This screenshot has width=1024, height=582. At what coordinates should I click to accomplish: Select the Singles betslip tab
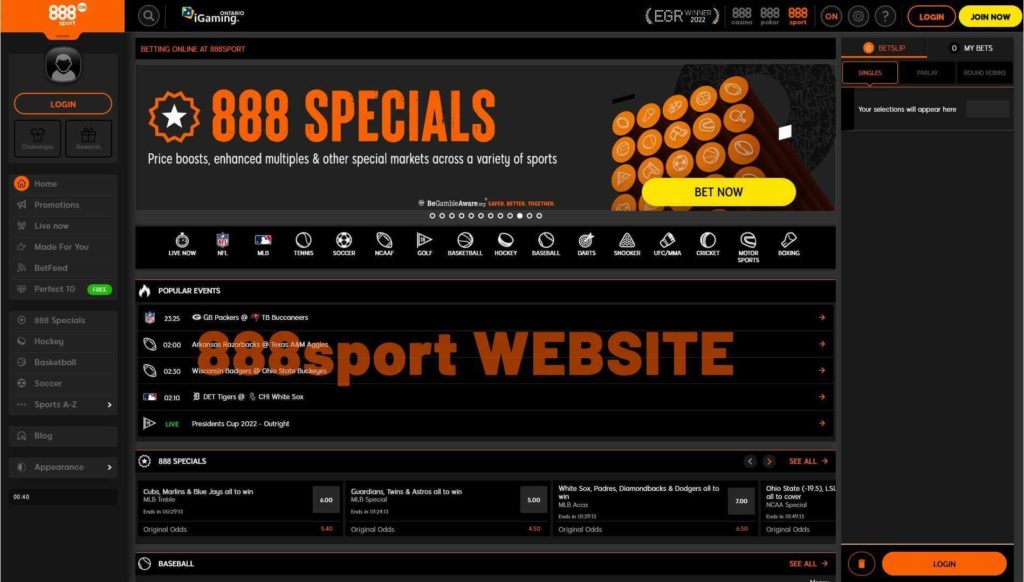point(870,73)
